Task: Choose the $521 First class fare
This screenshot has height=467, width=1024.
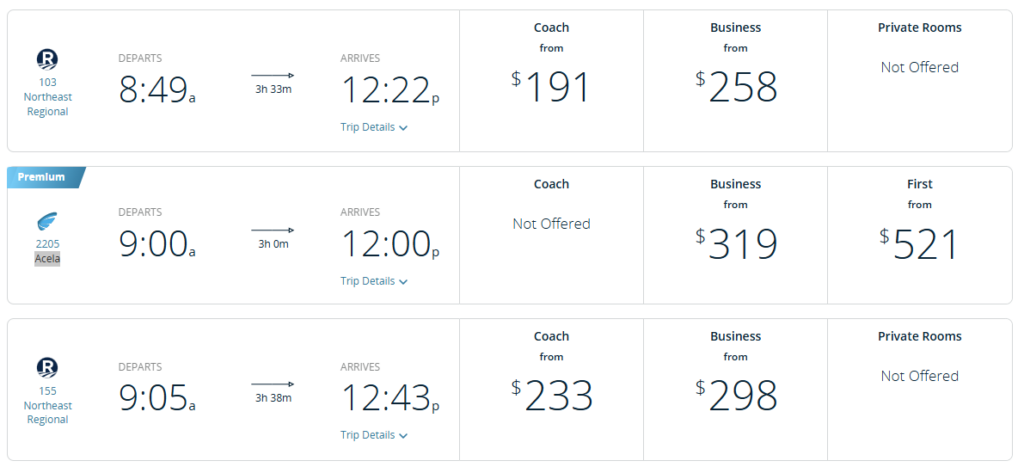Action: 919,243
